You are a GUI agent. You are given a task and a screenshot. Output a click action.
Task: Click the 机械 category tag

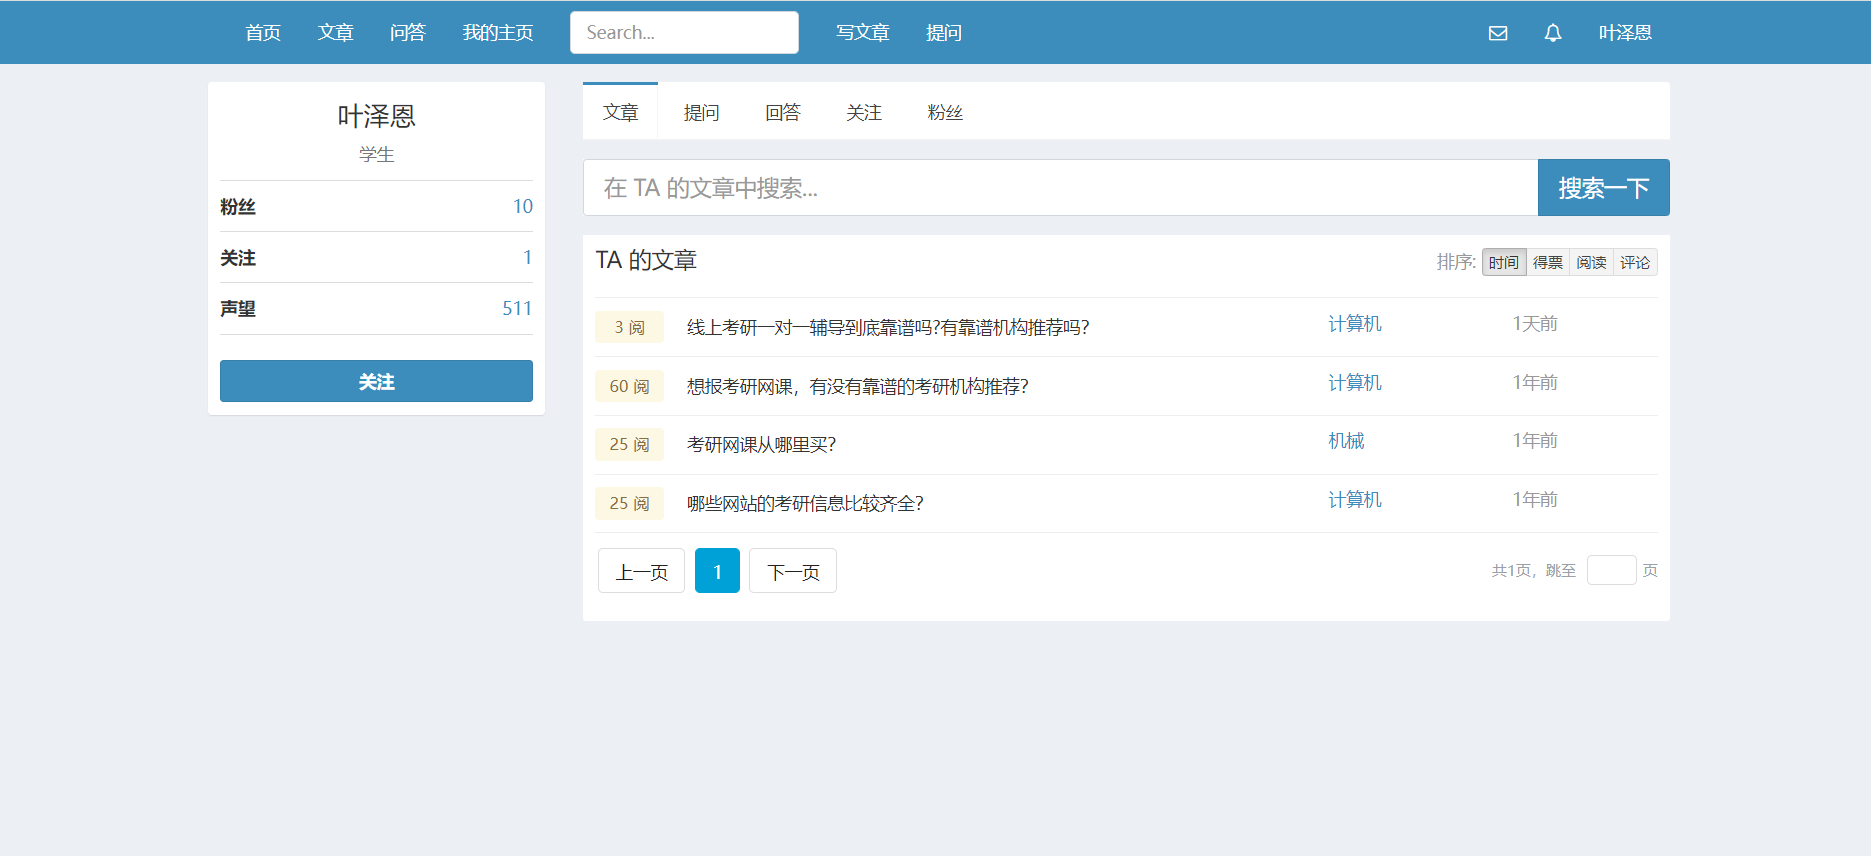(x=1346, y=441)
